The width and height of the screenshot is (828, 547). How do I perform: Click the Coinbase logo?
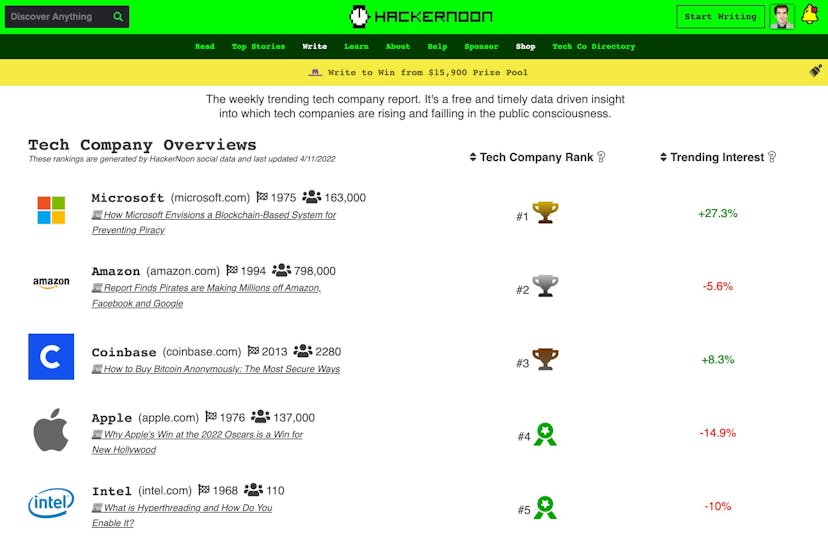click(x=51, y=356)
